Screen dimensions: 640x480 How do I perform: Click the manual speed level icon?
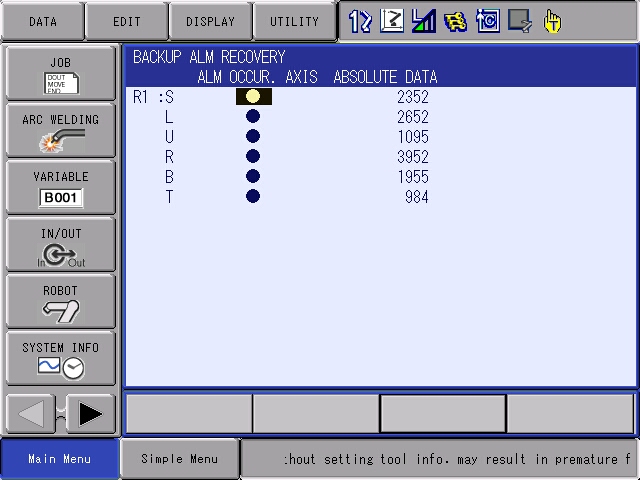point(424,21)
